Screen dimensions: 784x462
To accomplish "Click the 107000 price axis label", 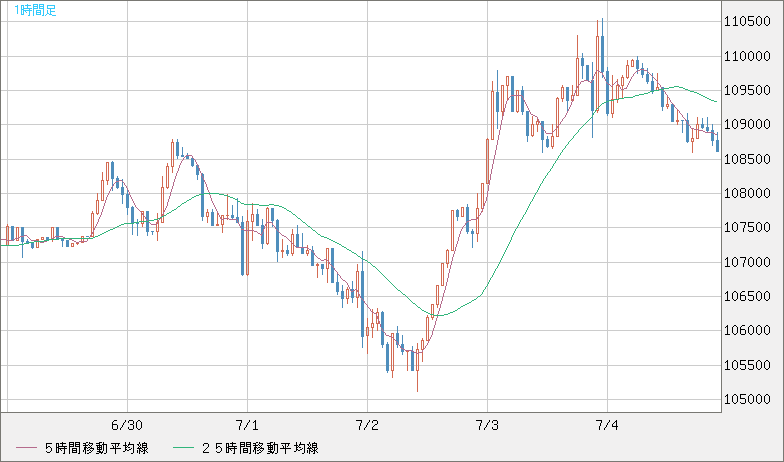I will (x=747, y=262).
